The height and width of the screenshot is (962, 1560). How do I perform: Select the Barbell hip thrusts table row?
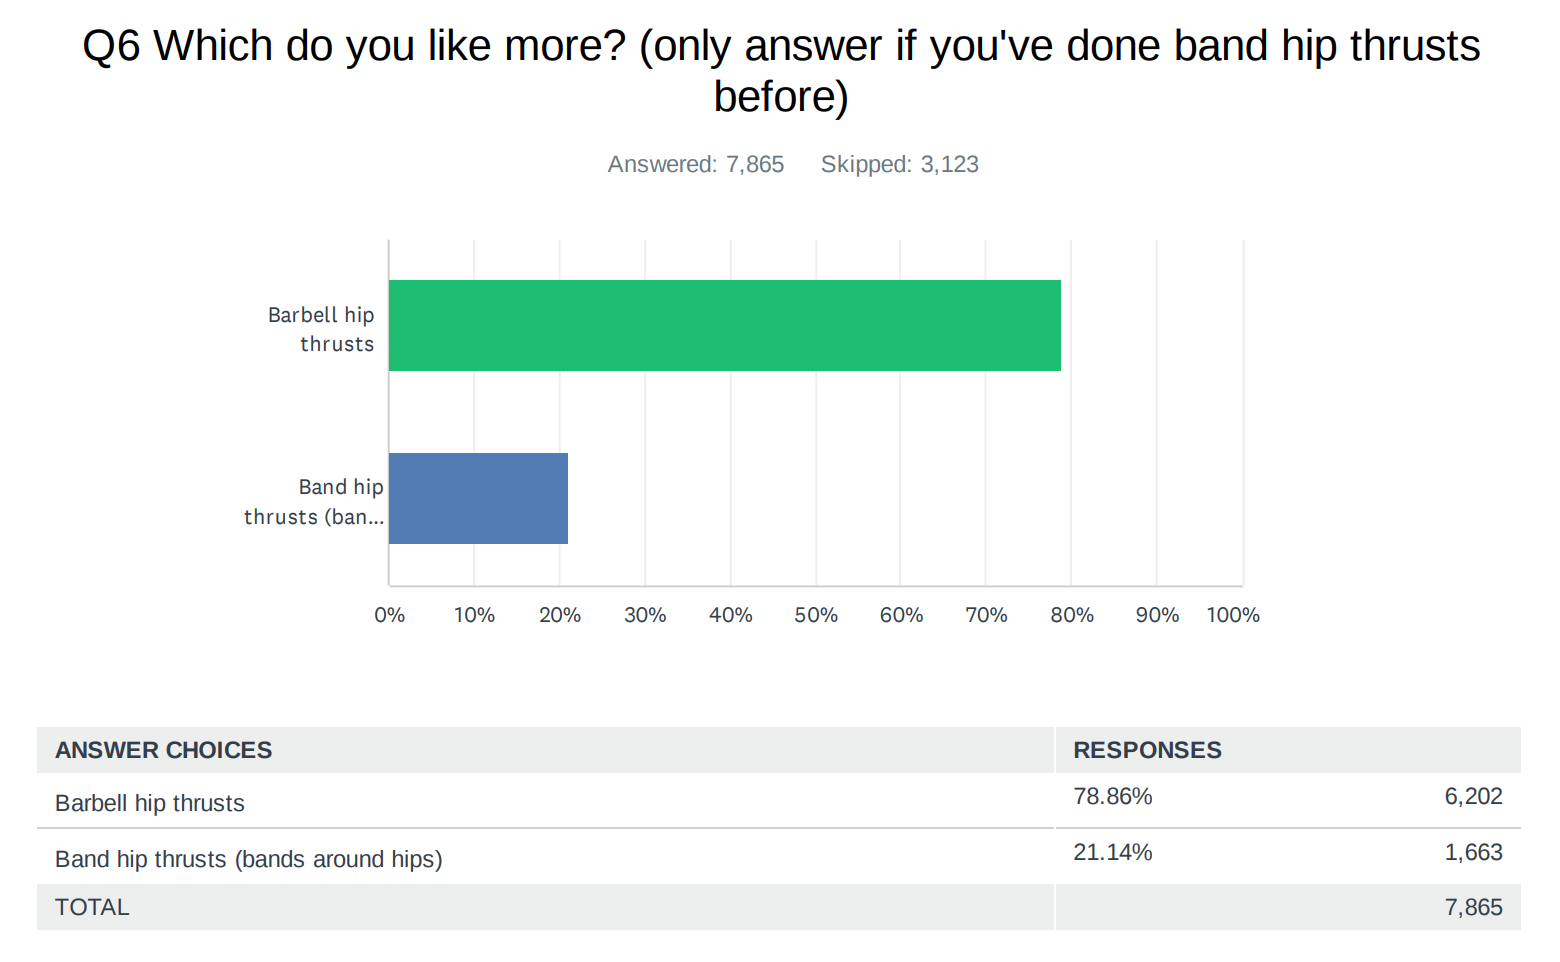779,800
